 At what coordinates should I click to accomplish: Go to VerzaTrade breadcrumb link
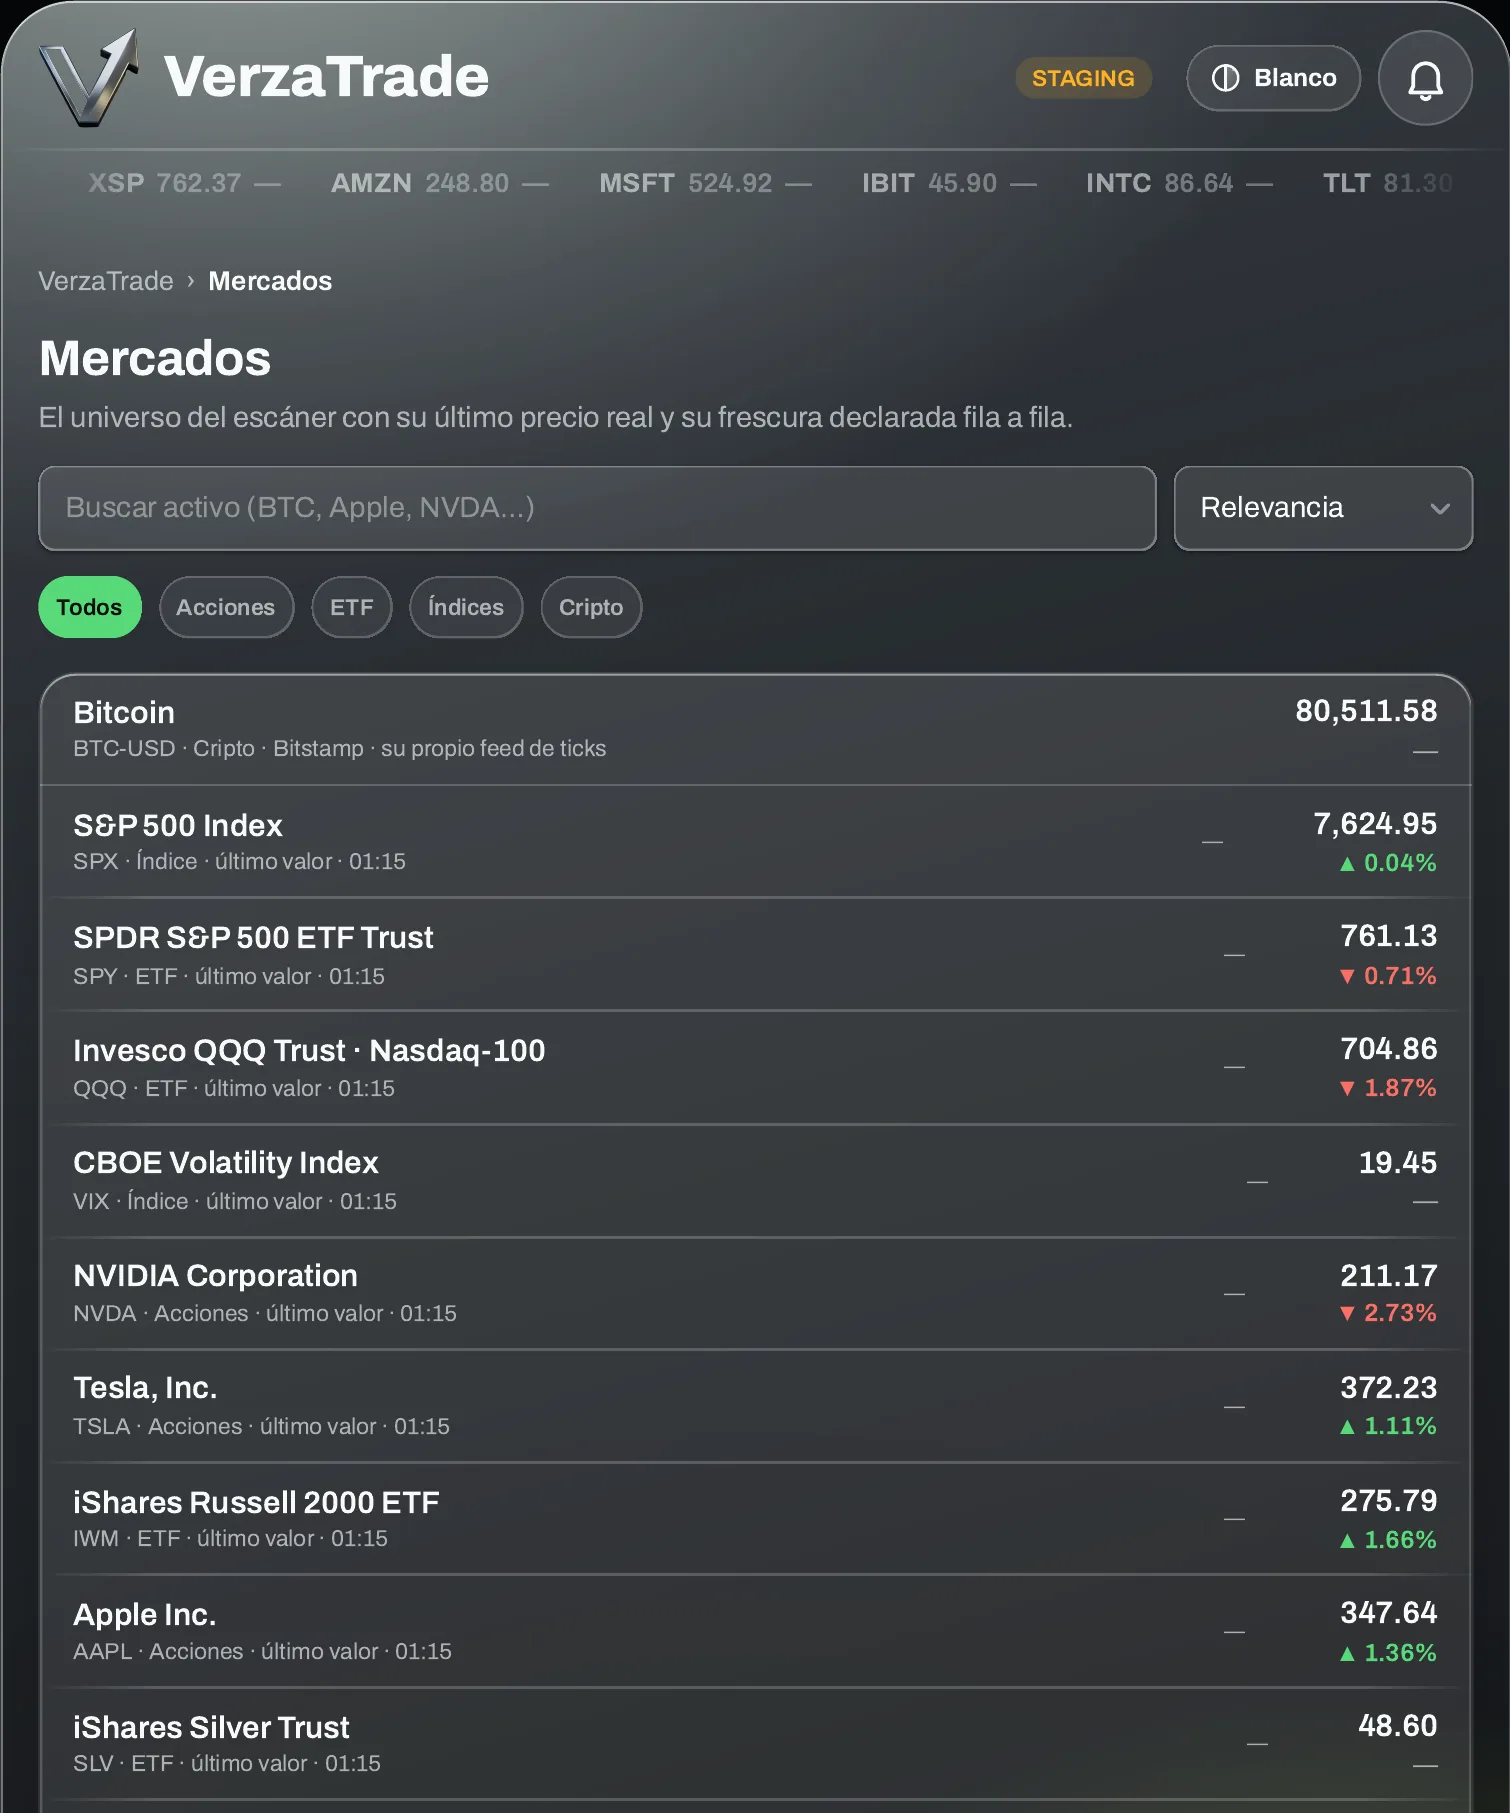(x=106, y=281)
